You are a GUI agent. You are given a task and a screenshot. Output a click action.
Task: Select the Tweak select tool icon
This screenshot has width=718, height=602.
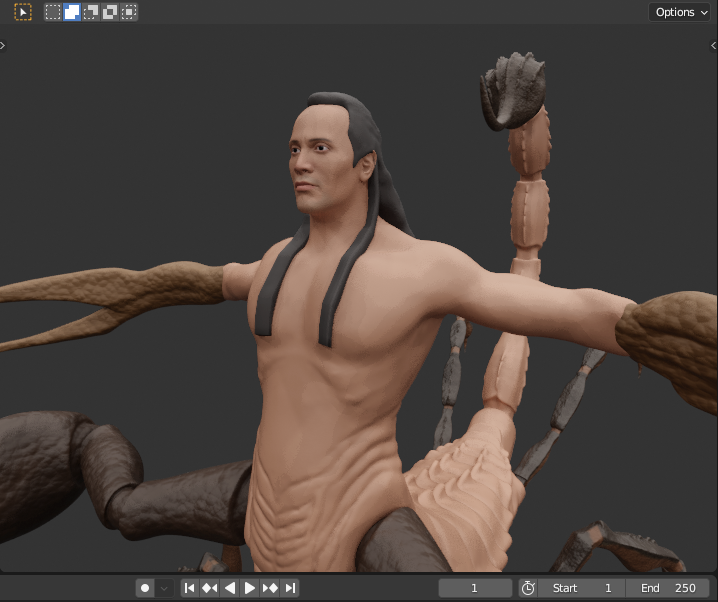tap(23, 12)
